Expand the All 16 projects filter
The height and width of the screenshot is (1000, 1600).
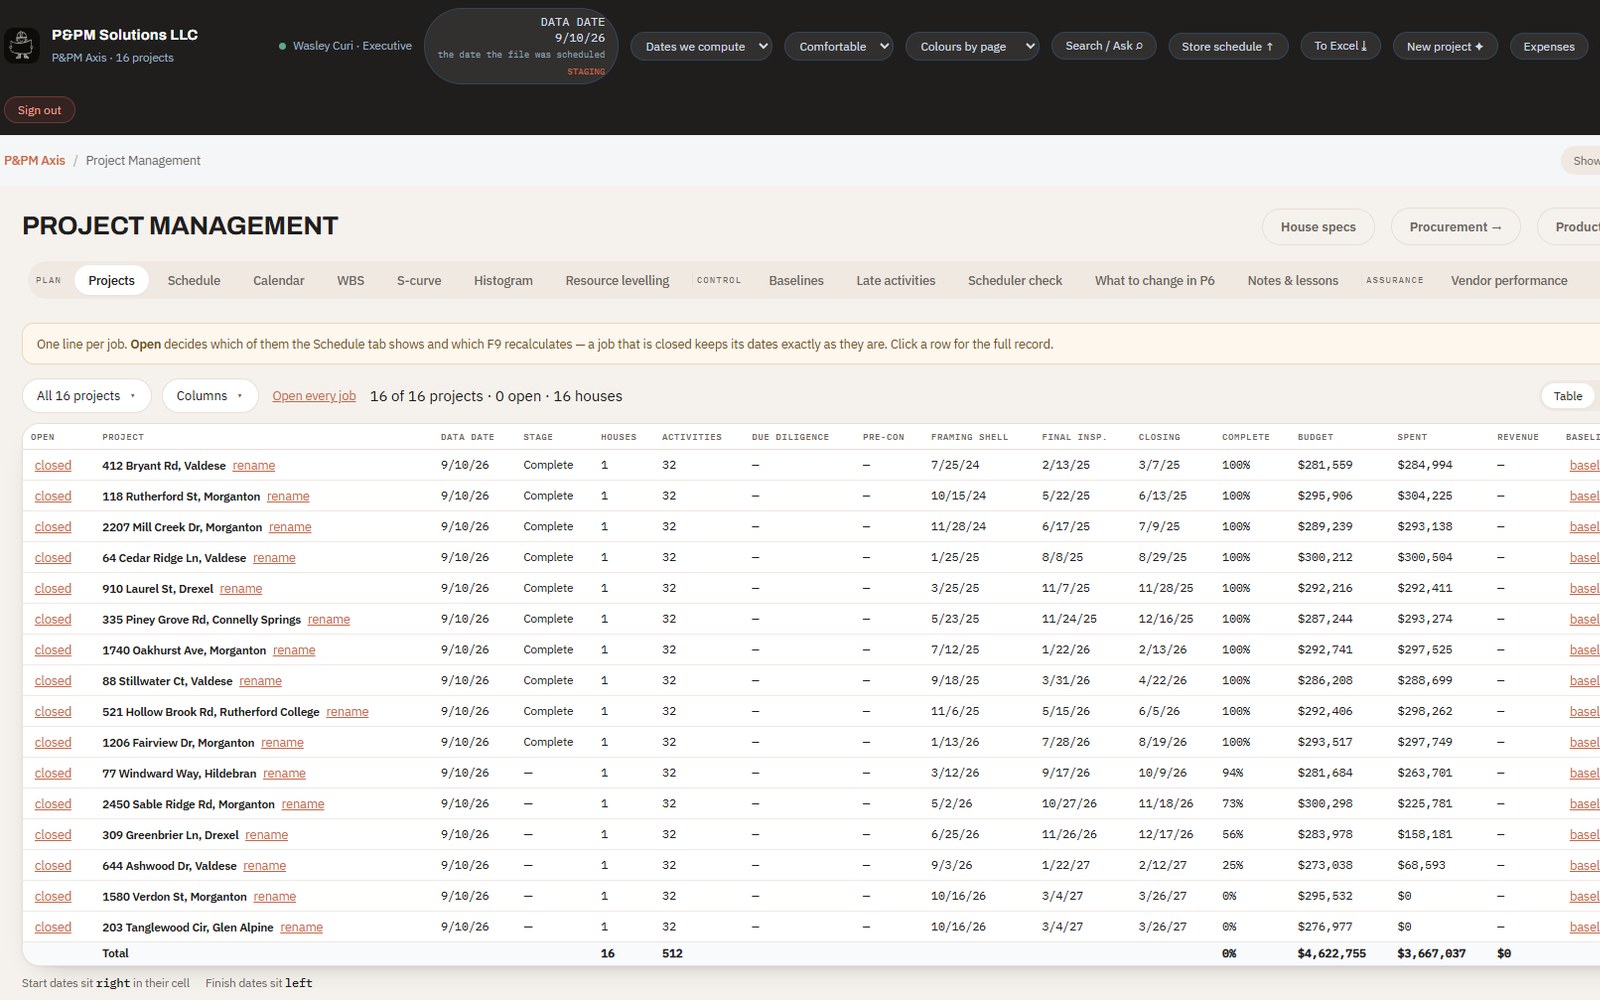pos(86,396)
